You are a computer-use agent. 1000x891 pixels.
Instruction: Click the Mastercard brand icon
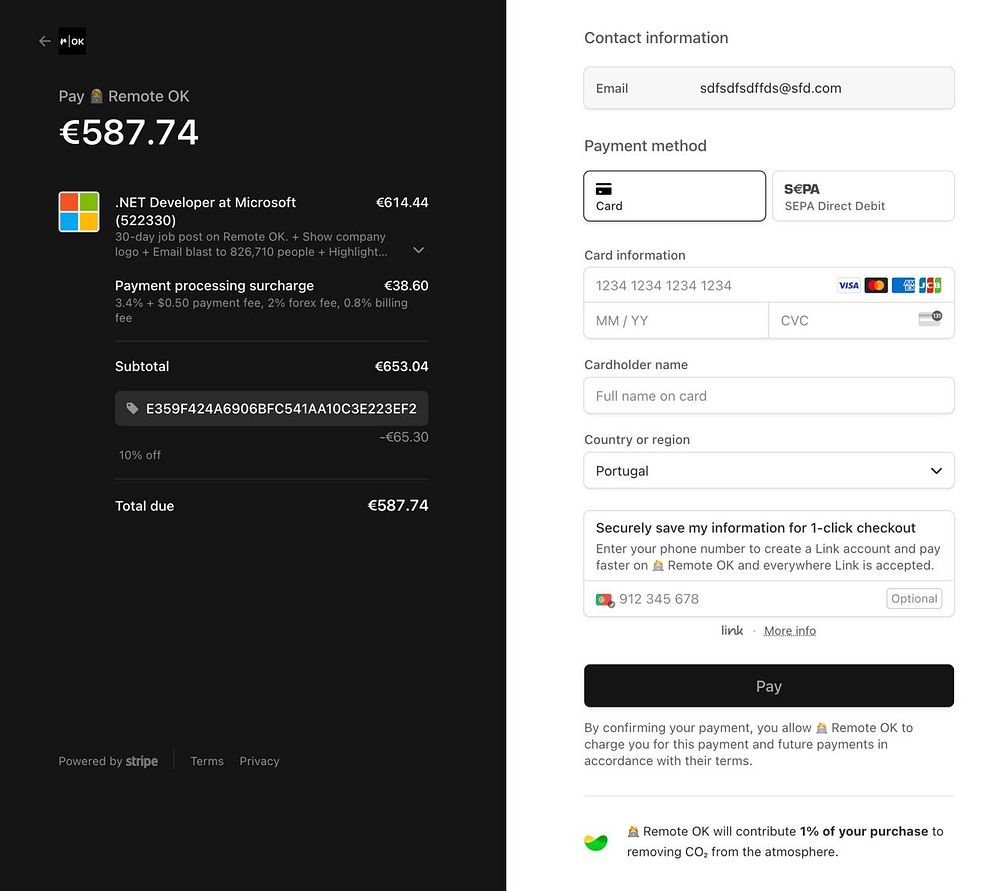876,285
